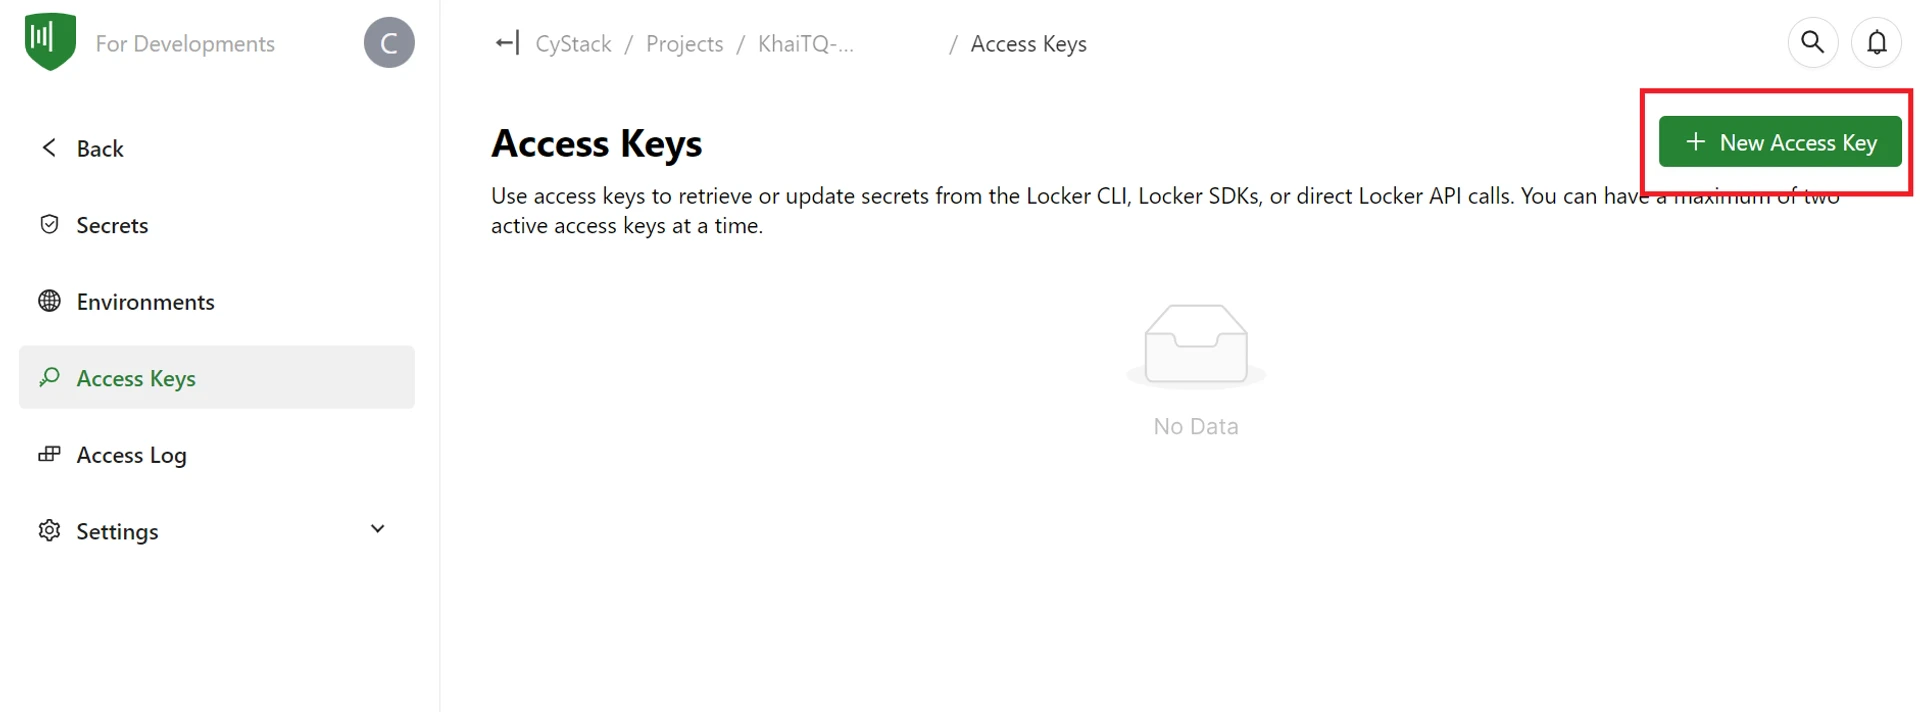This screenshot has height=712, width=1920.
Task: Open the truncated KhaiTQ breadcrumb entry
Action: coord(805,43)
